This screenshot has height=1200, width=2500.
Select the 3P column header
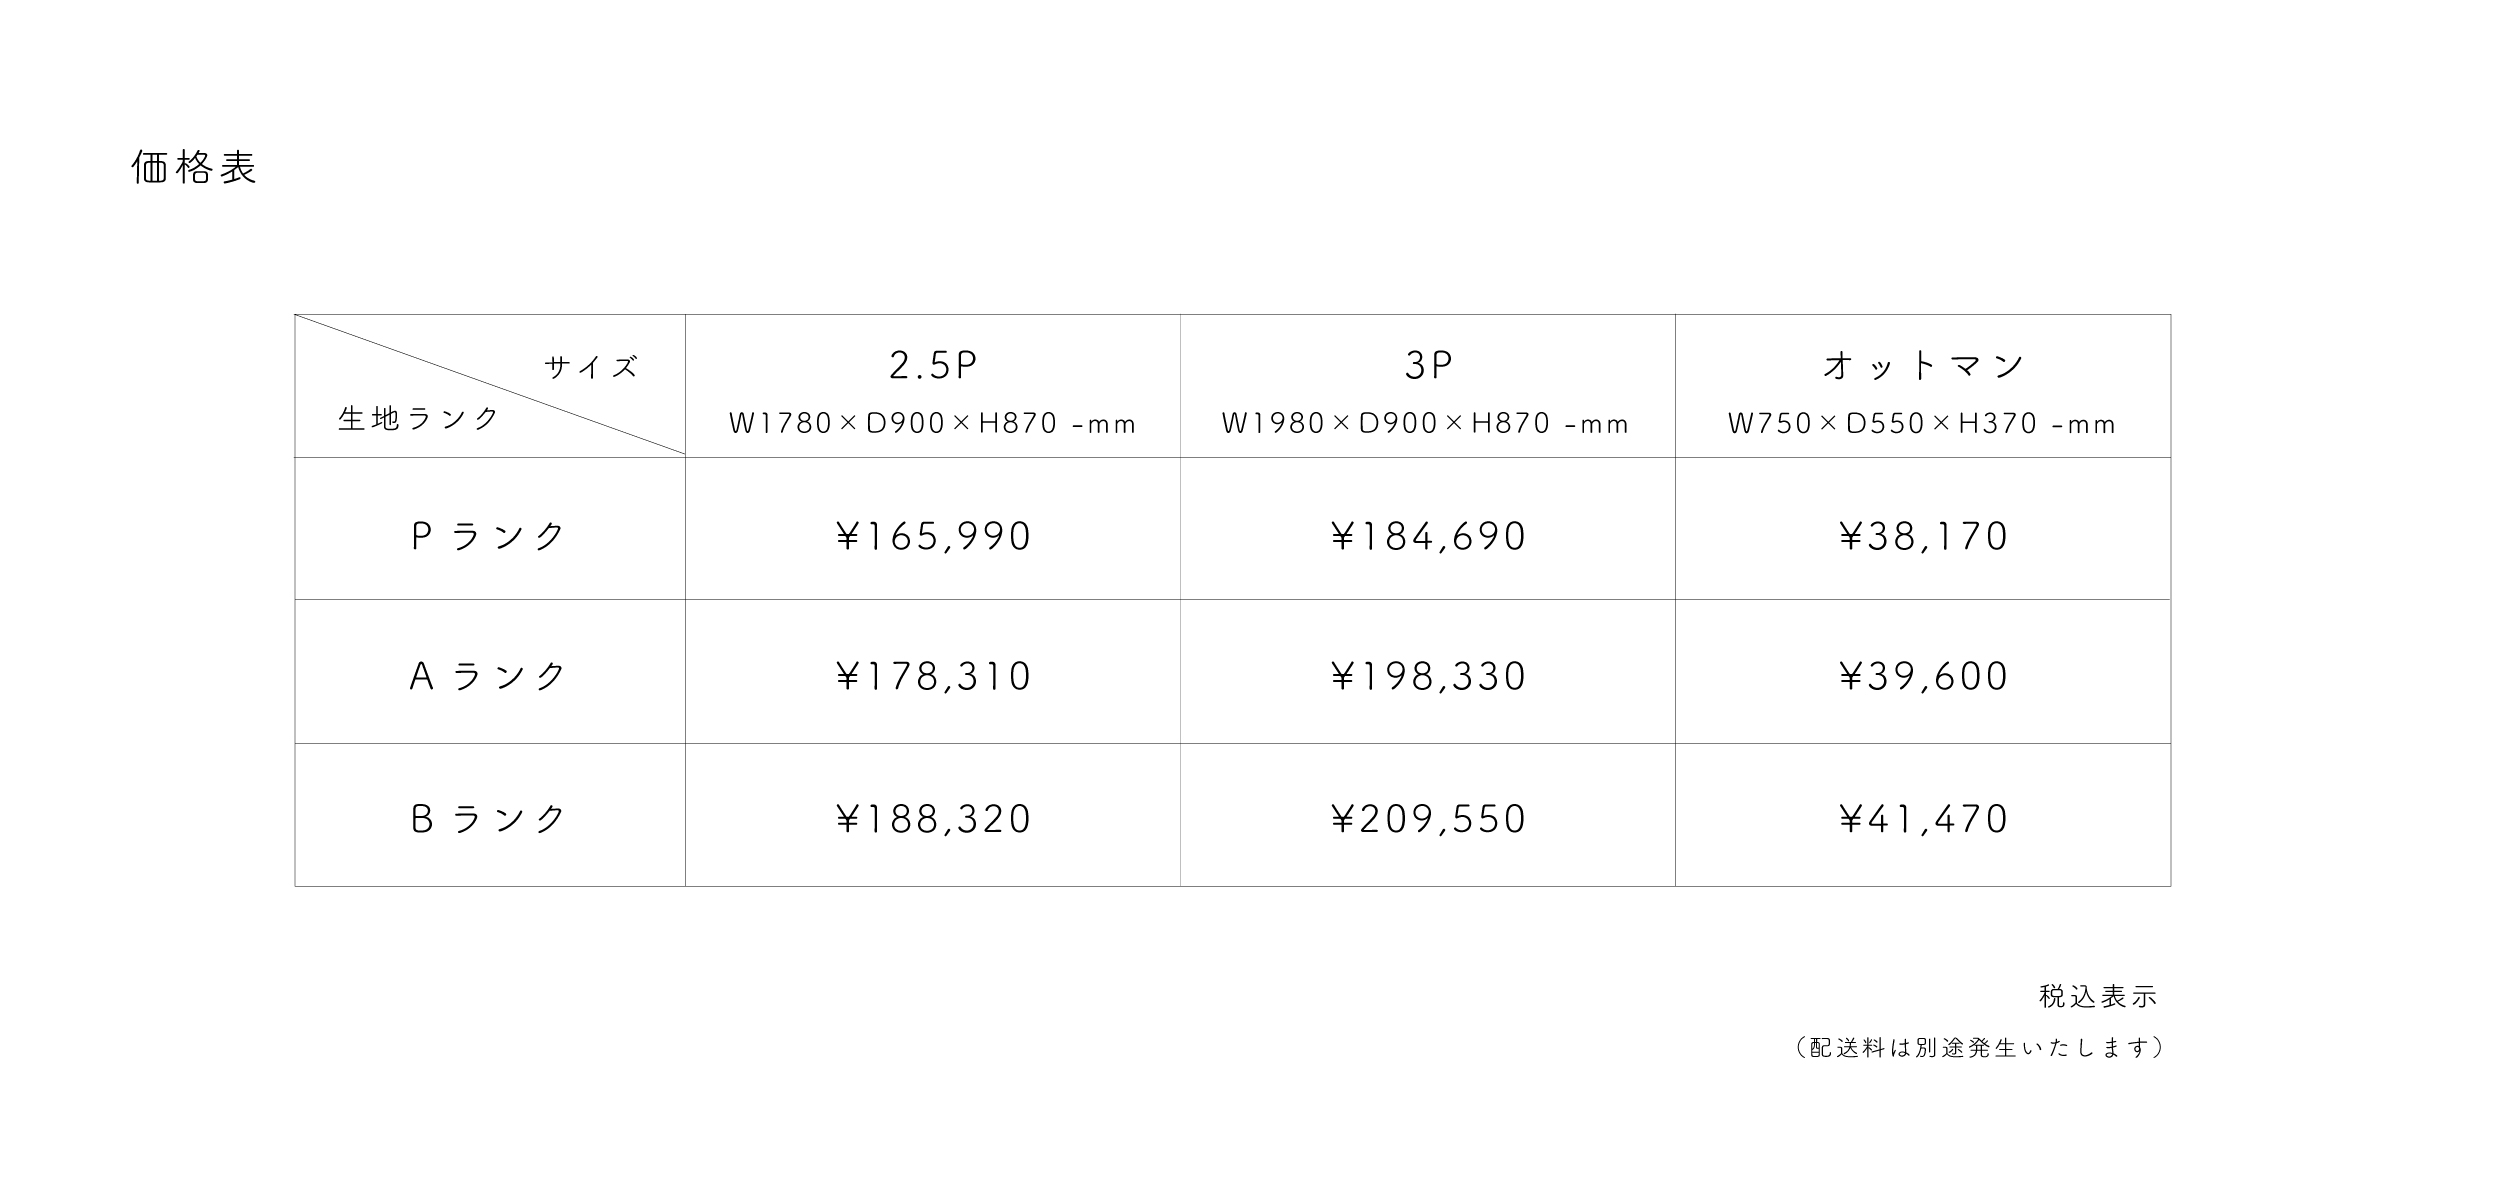[x=1427, y=366]
